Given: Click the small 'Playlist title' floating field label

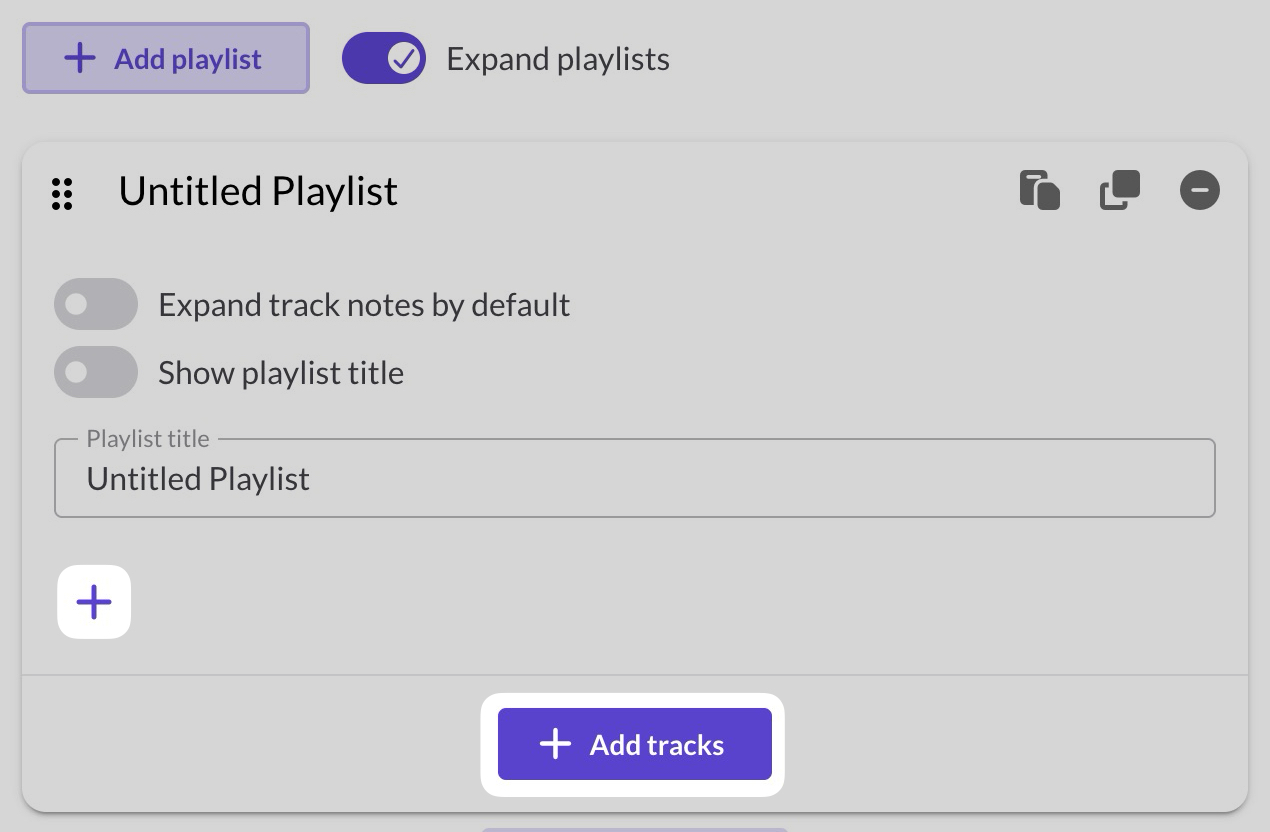Looking at the screenshot, I should point(148,439).
